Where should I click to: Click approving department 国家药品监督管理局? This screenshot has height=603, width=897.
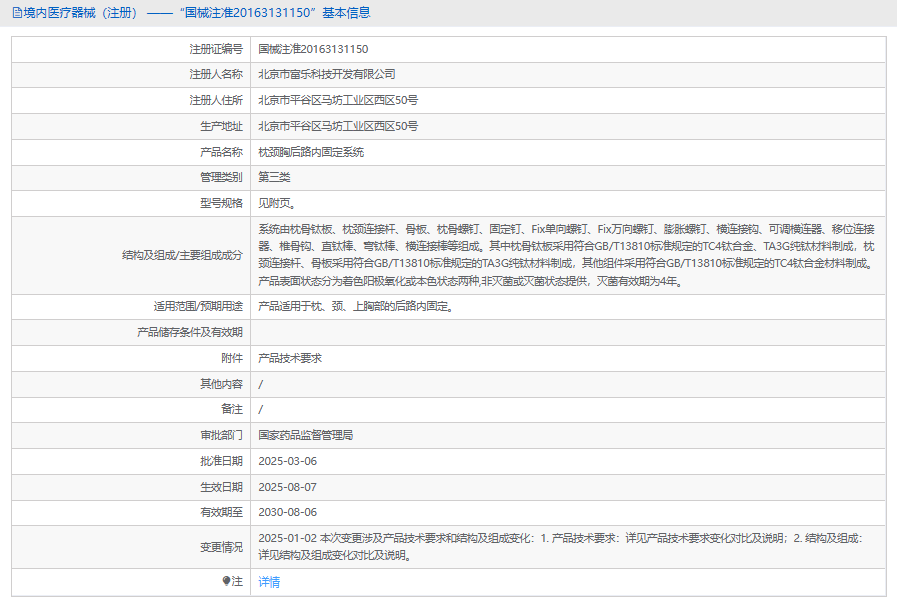pyautogui.click(x=305, y=435)
